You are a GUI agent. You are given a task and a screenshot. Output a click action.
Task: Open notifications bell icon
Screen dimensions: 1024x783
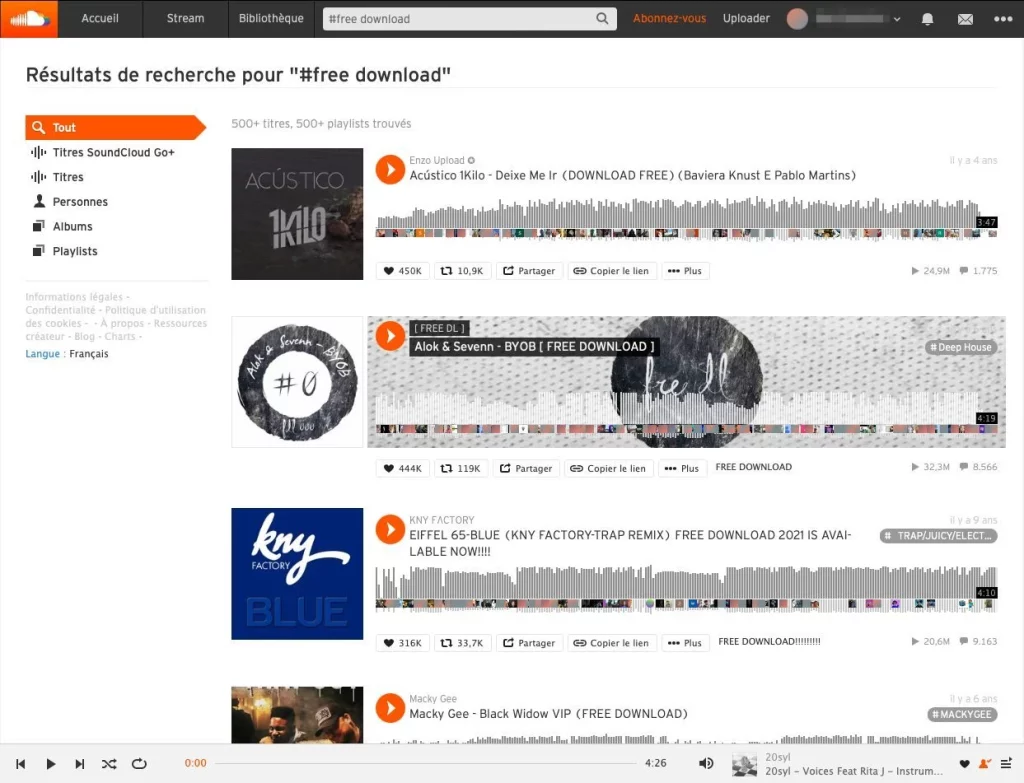pyautogui.click(x=927, y=19)
